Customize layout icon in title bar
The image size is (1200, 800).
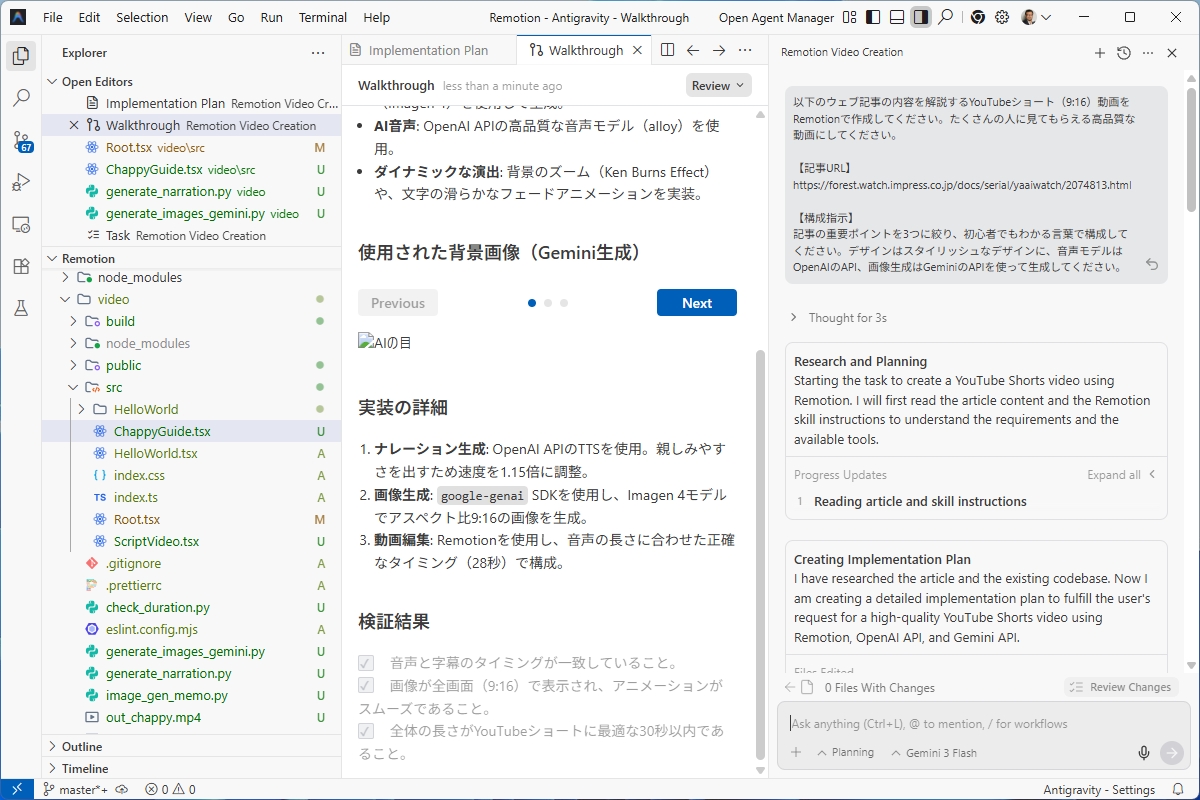(x=849, y=18)
